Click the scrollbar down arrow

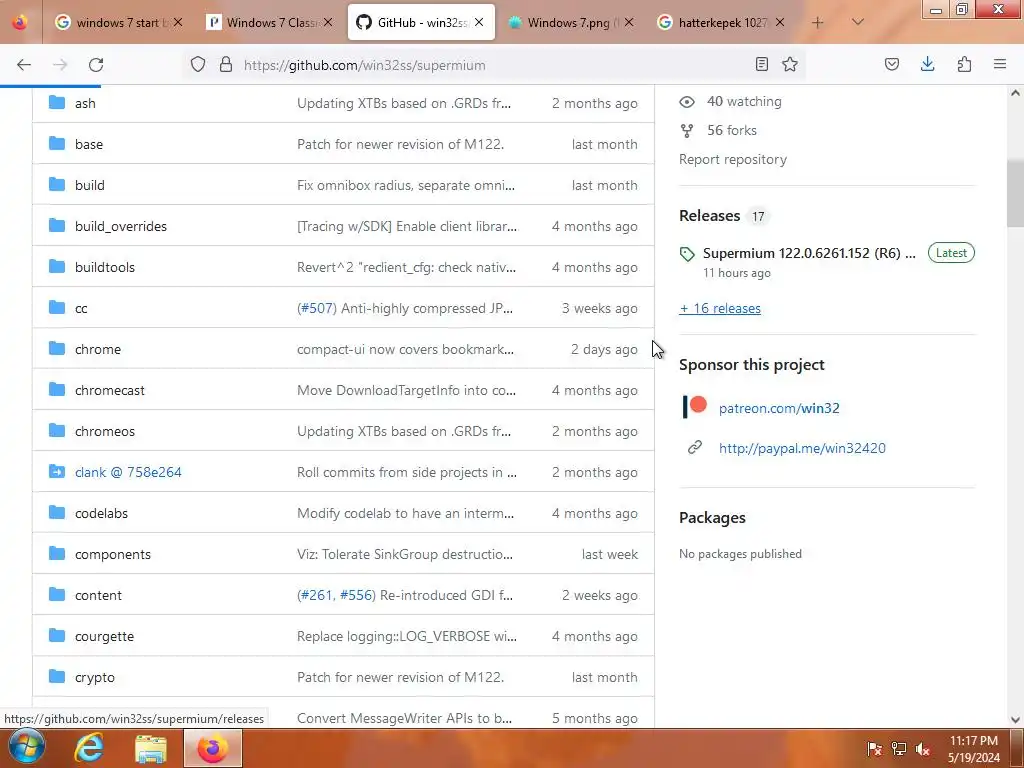point(1015,720)
